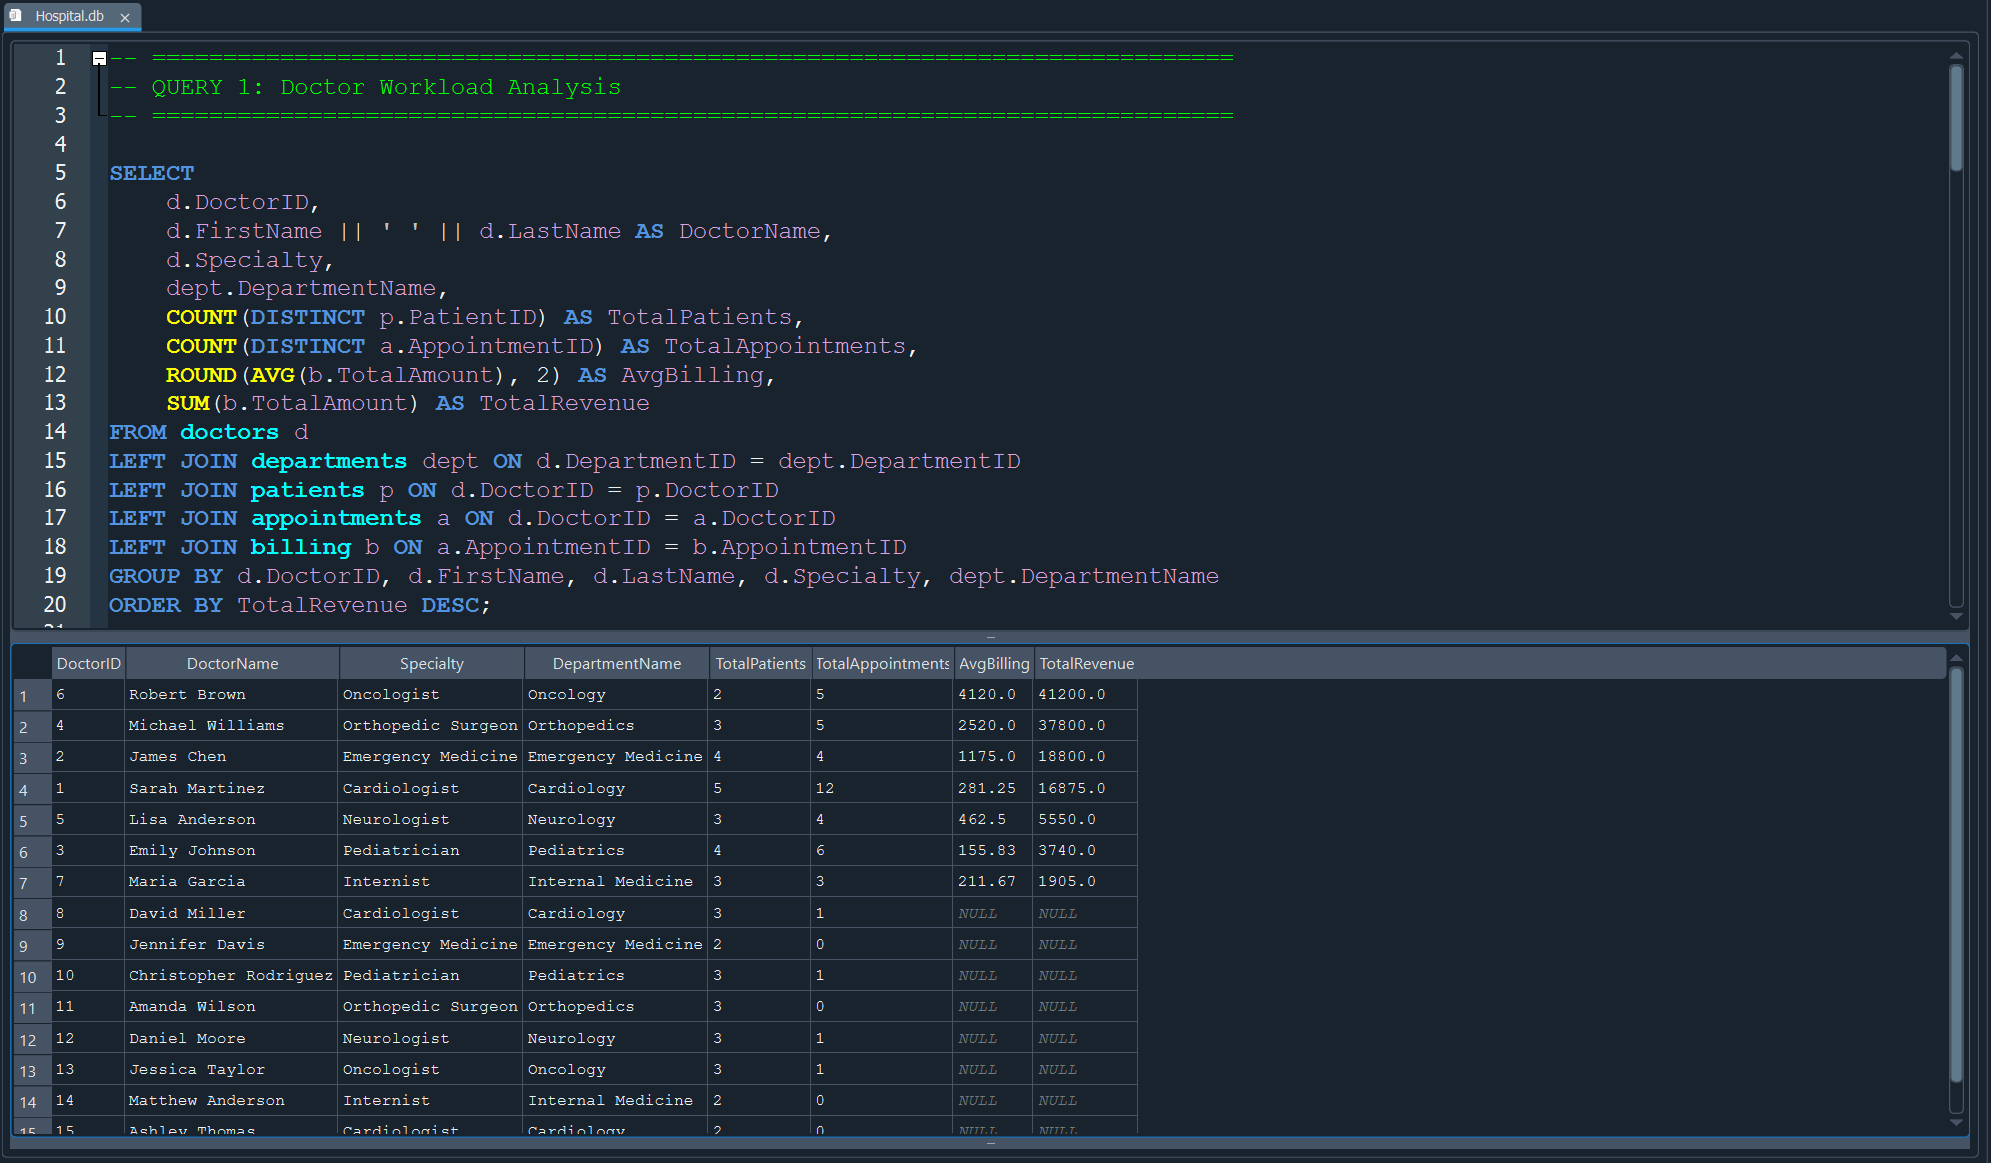Click the DepartmentName column header
The width and height of the screenshot is (1991, 1163).
coord(615,663)
